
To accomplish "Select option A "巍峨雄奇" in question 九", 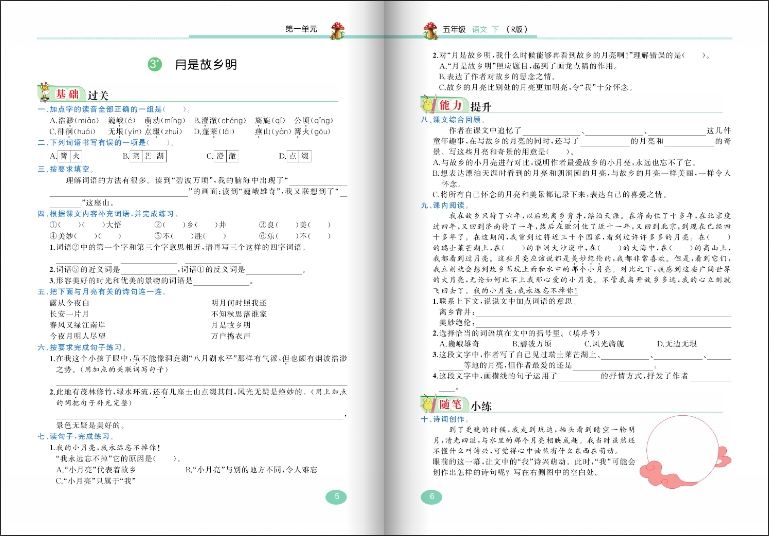I will [x=459, y=344].
